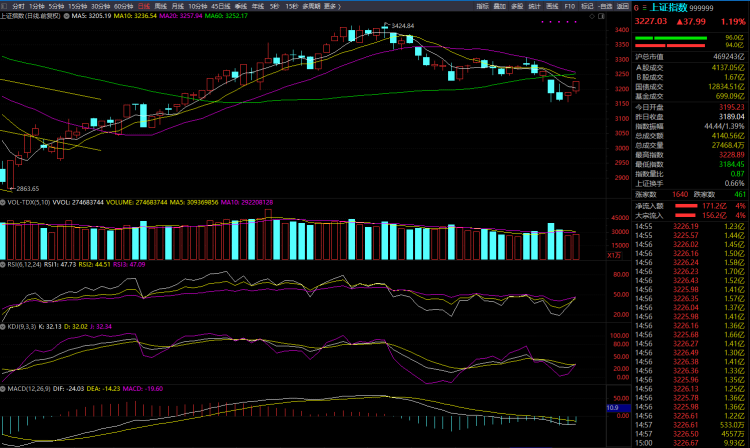Click the 画线 drawing tools button

pos(552,5)
